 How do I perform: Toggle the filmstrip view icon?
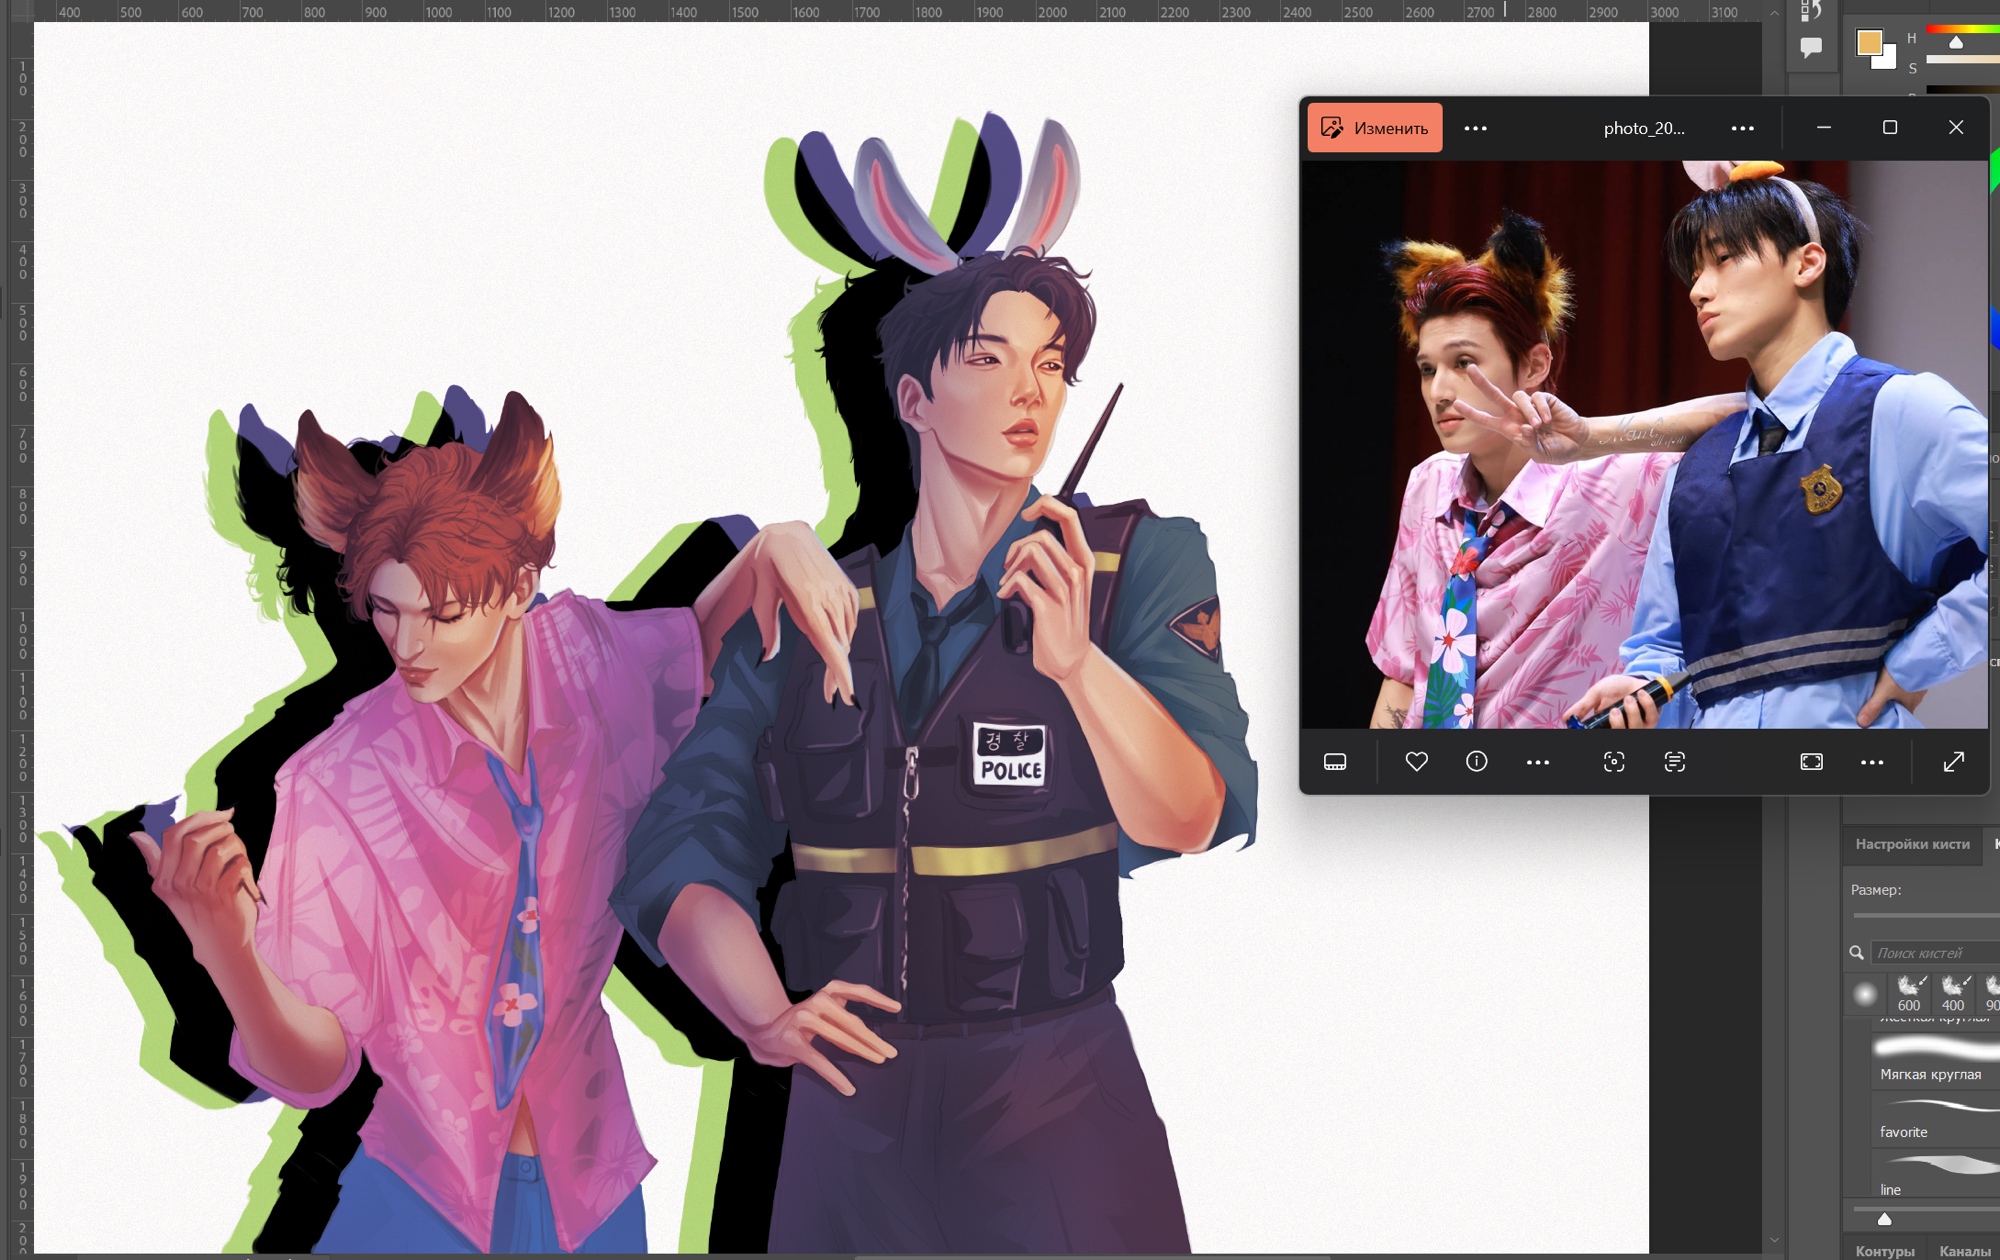click(x=1335, y=762)
